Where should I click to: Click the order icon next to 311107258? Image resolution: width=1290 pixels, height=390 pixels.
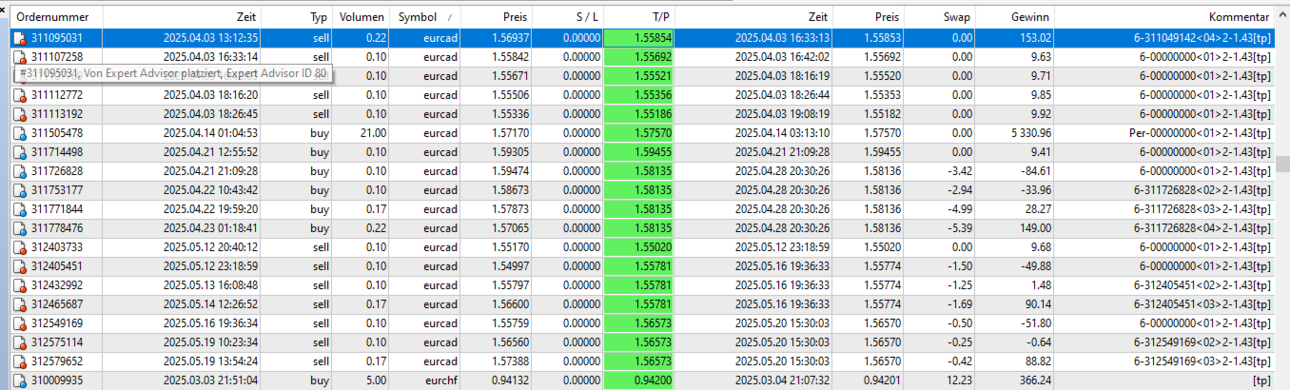[19, 57]
